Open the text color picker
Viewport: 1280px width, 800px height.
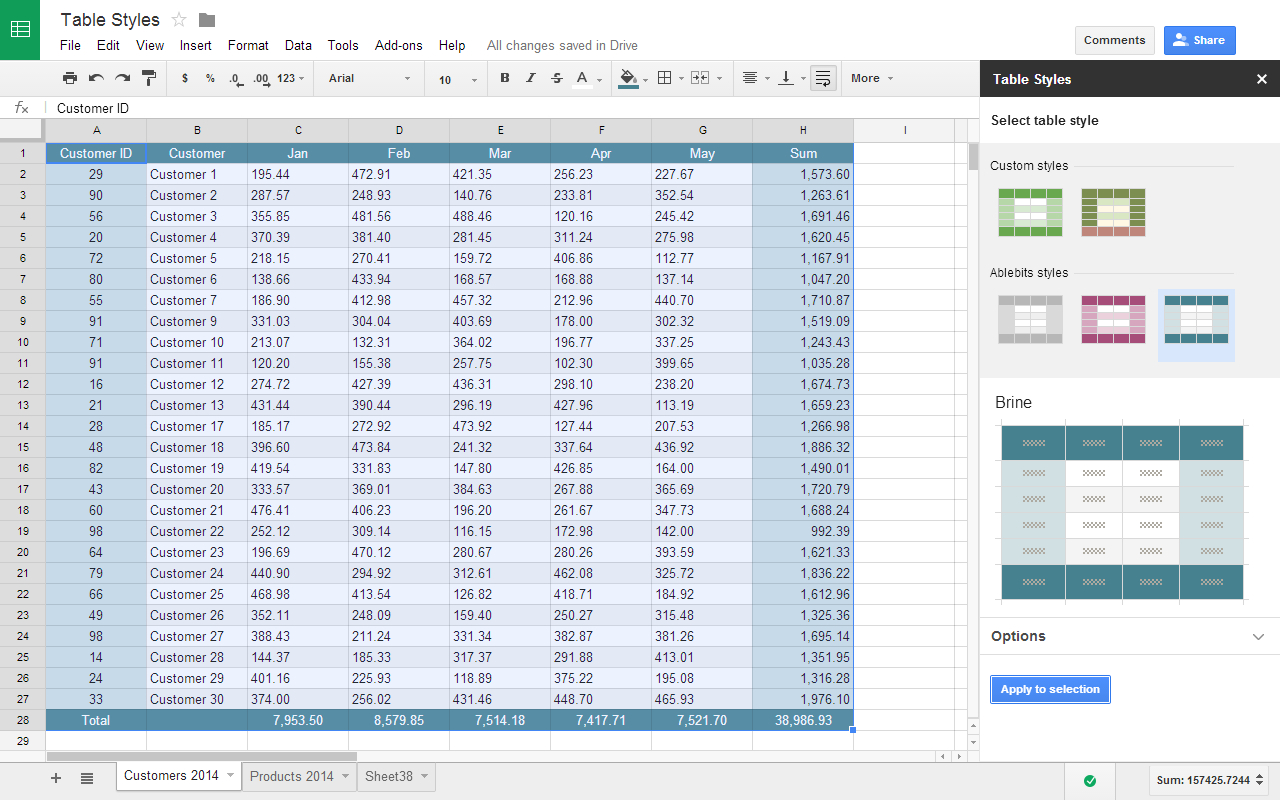580,78
